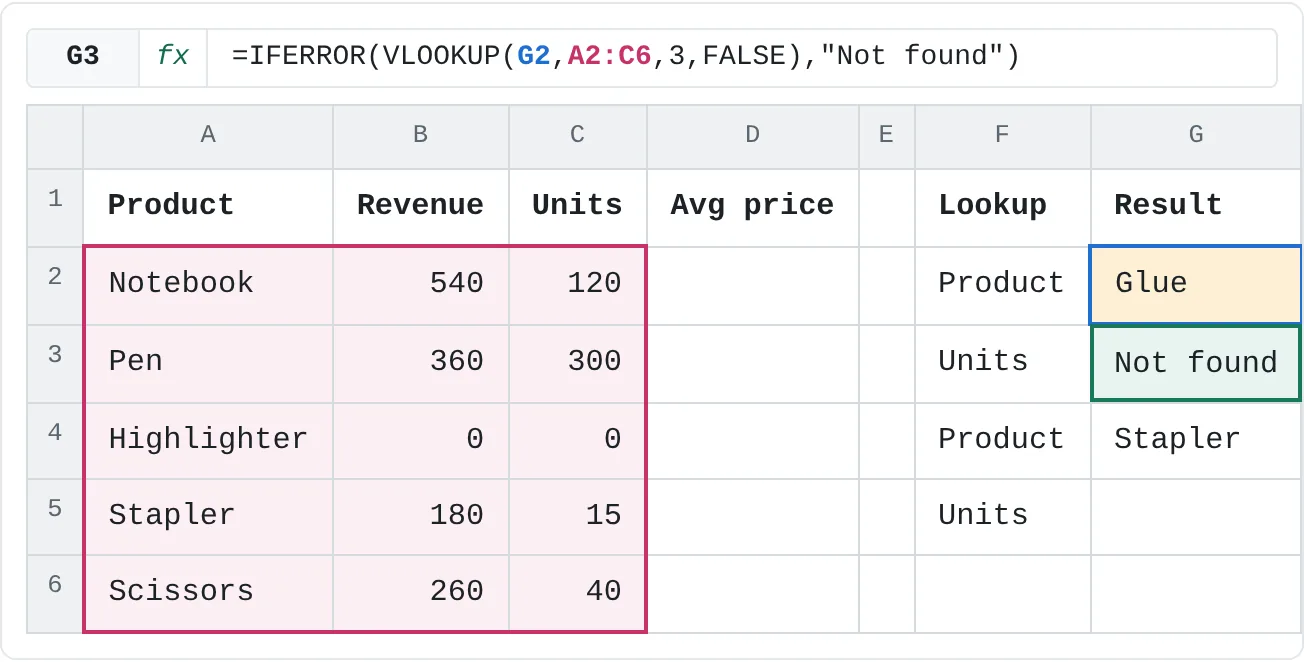1304x662 pixels.
Task: Click the "Scissors" cell
Action: tap(208, 594)
